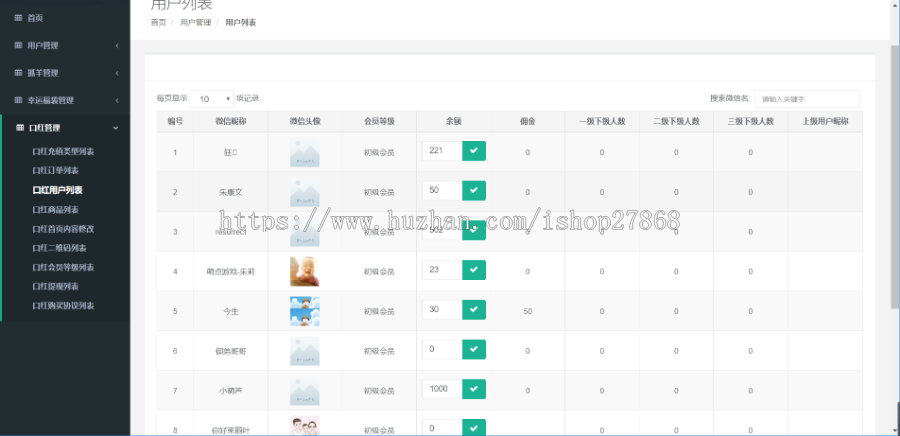Confirm balance in row 8
900x436 pixels.
coord(474,428)
